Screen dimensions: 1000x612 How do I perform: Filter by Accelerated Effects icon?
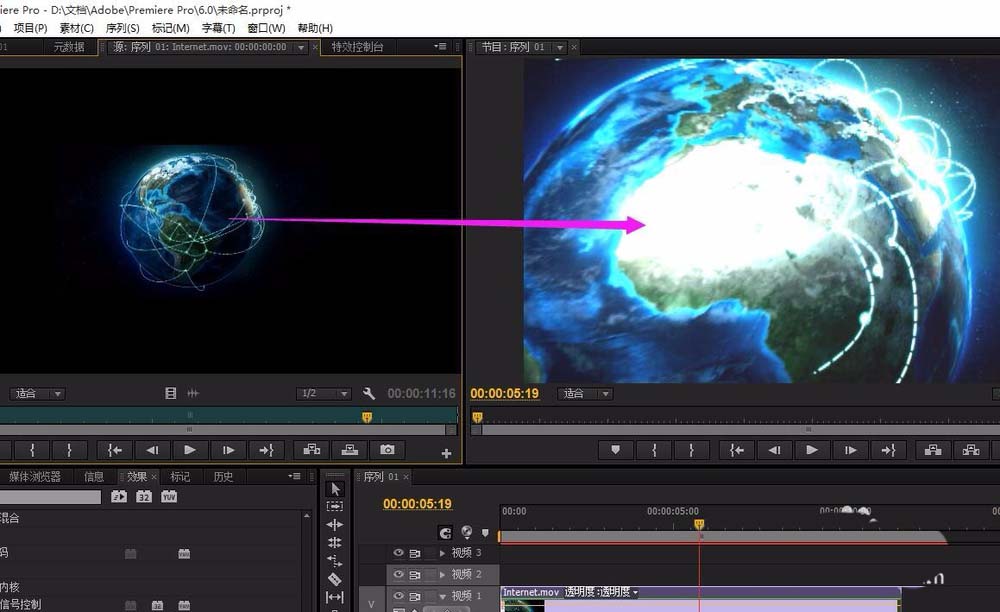(x=119, y=497)
